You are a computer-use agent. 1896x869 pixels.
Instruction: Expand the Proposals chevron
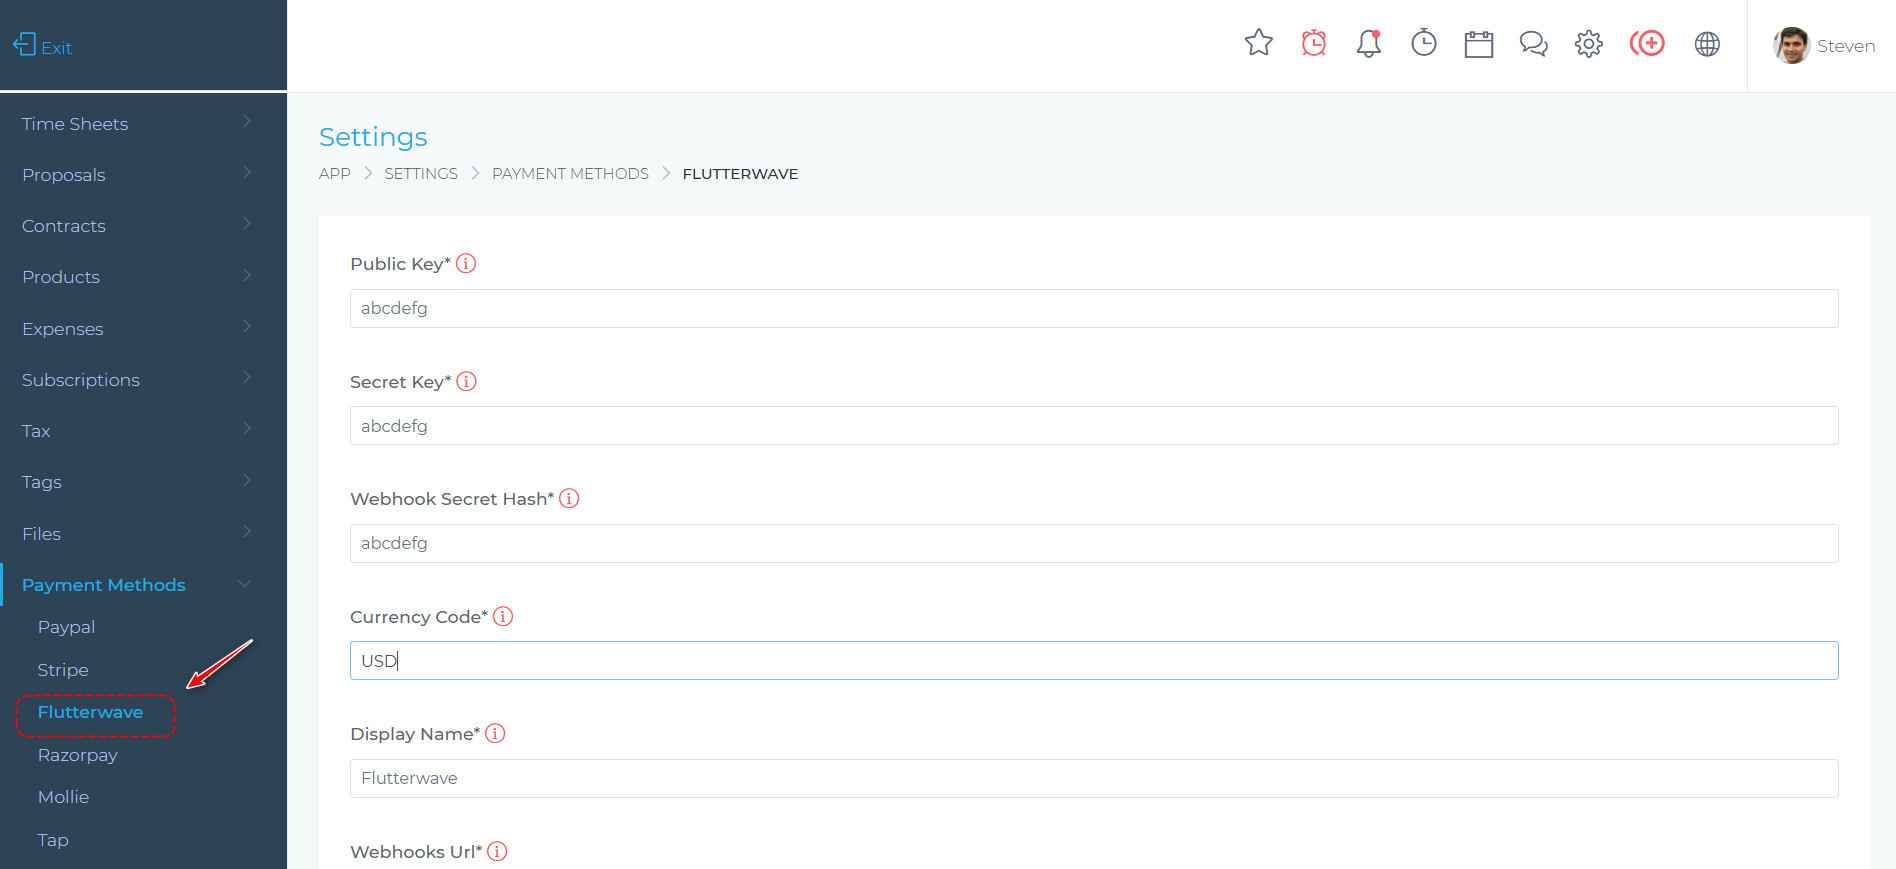tap(247, 172)
